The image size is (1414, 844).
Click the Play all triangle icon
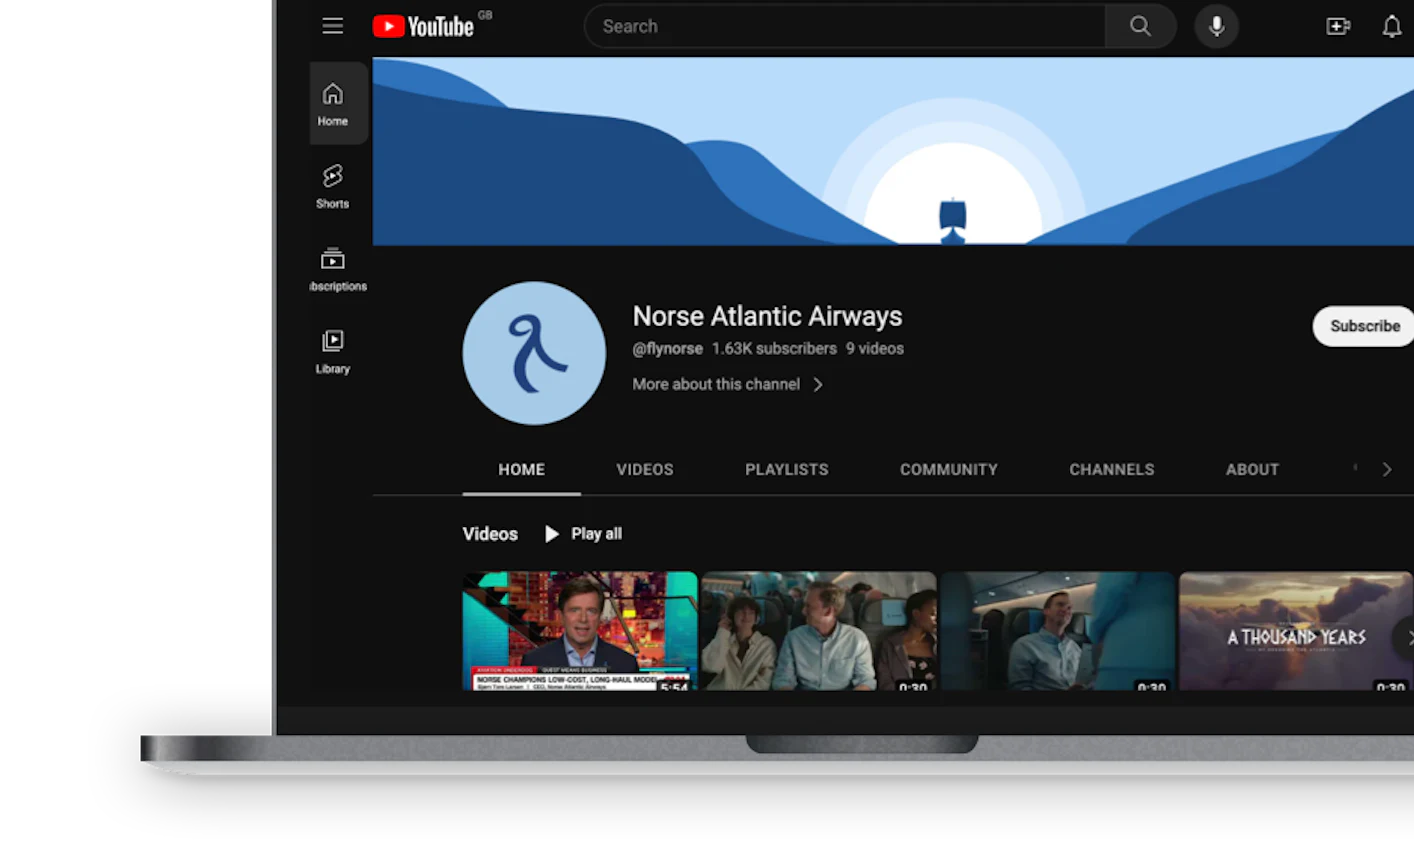click(551, 534)
